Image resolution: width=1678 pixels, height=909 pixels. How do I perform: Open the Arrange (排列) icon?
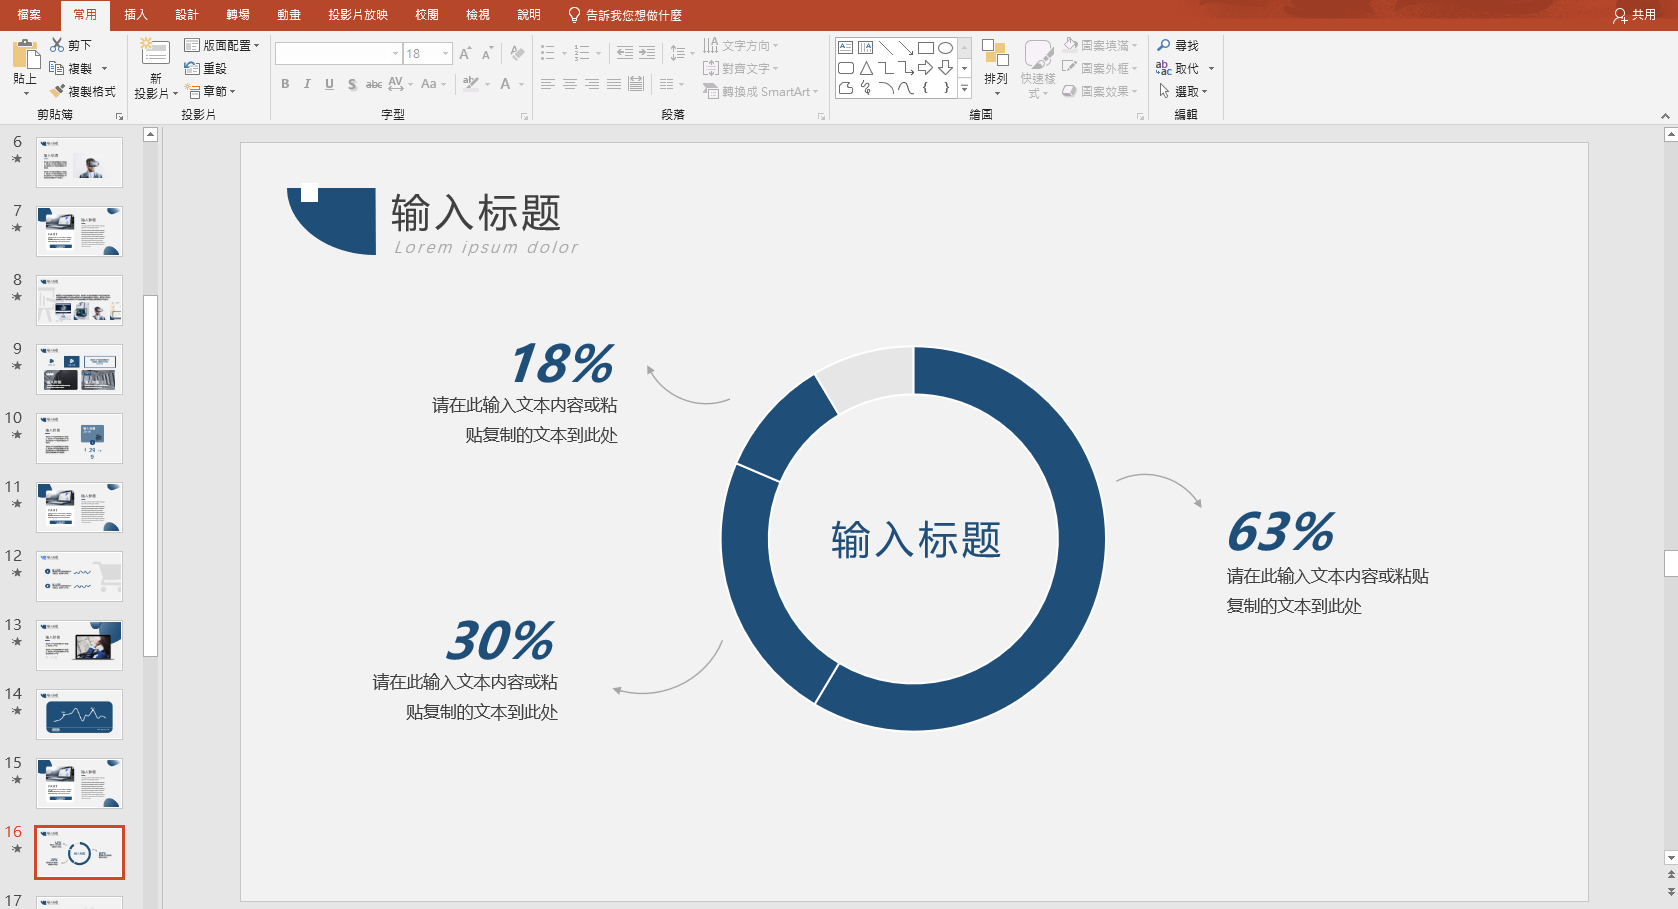(995, 60)
